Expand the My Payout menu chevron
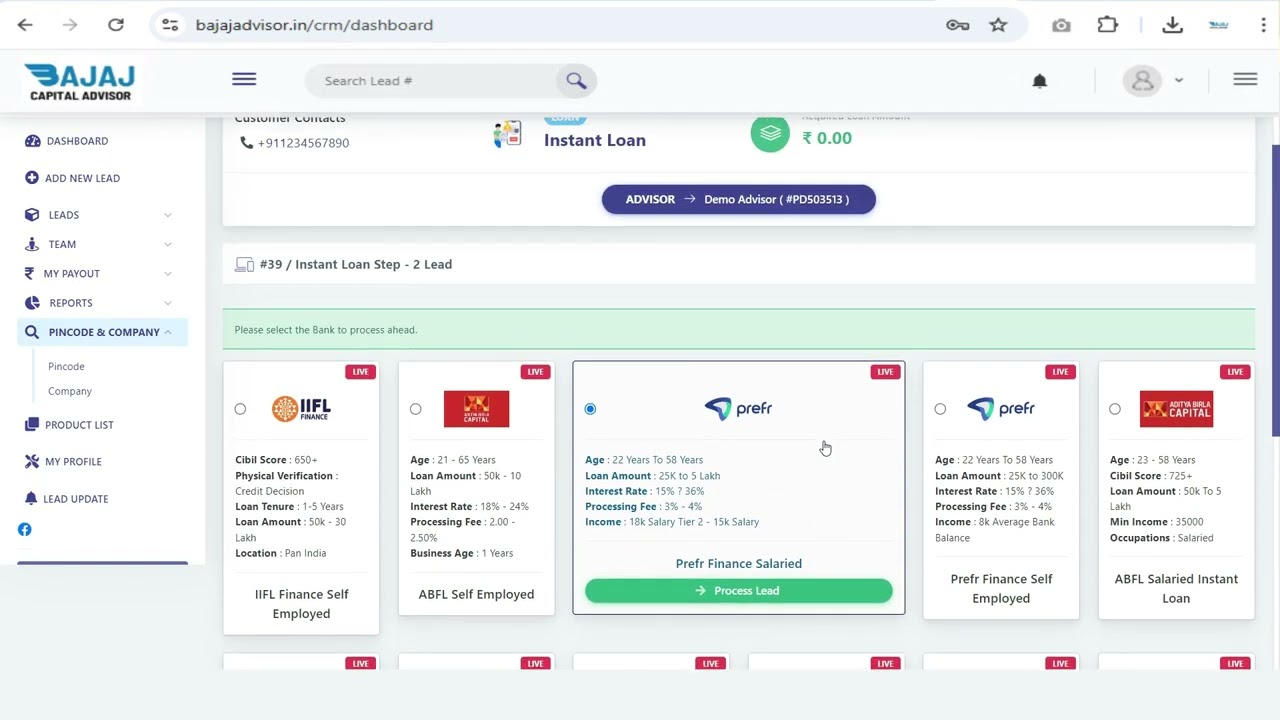 (167, 273)
